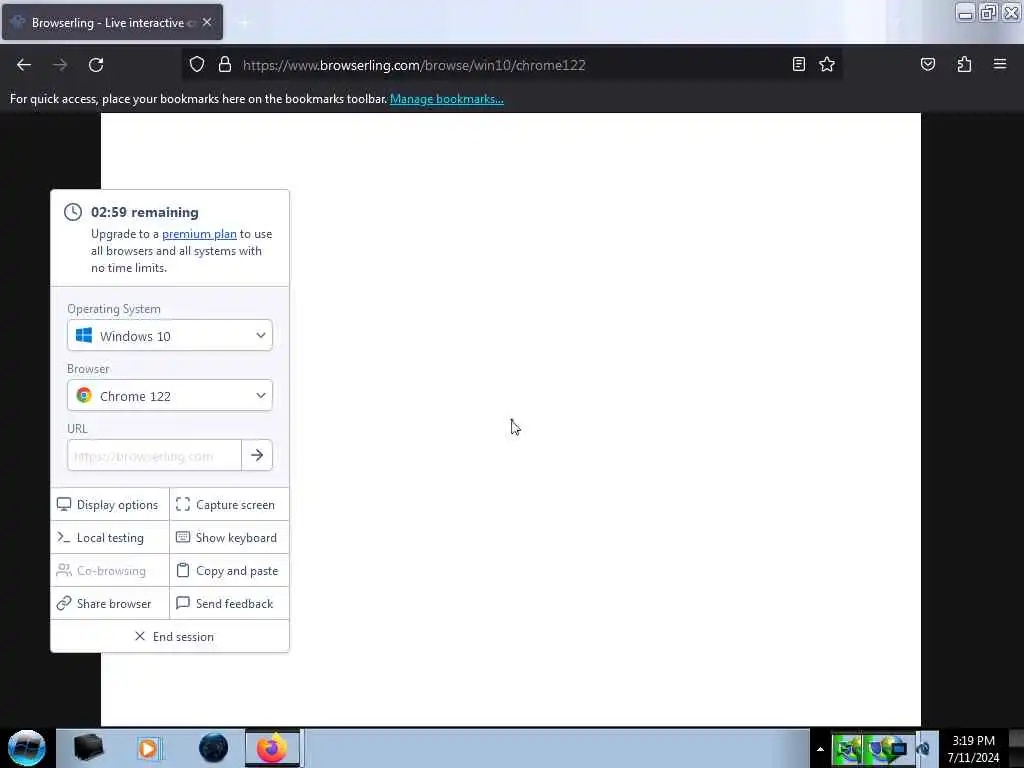The image size is (1024, 768).
Task: Open the Windows Start orb
Action: (x=27, y=748)
